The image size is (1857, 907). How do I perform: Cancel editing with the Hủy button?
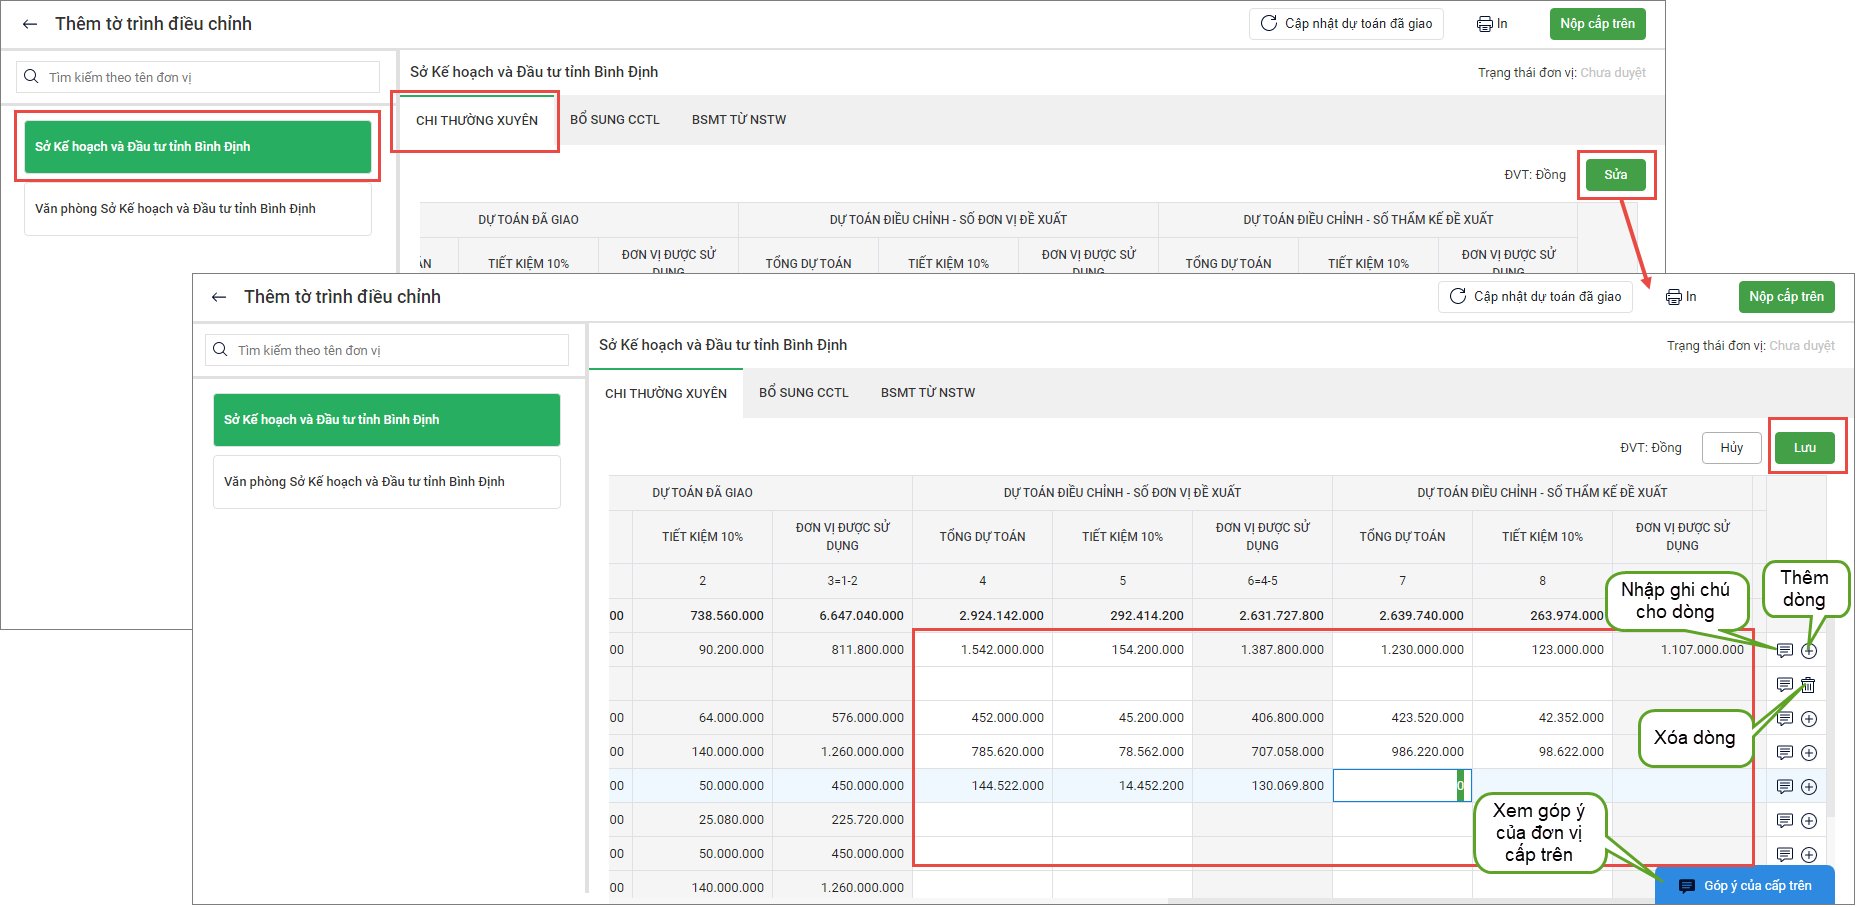[1731, 448]
